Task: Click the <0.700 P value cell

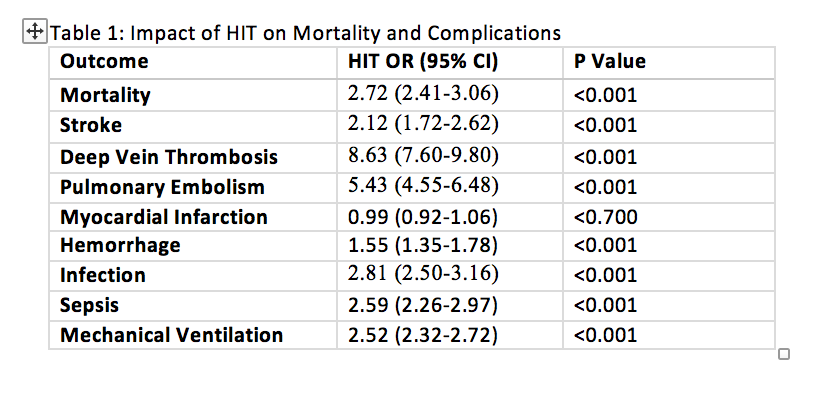Action: tap(669, 217)
